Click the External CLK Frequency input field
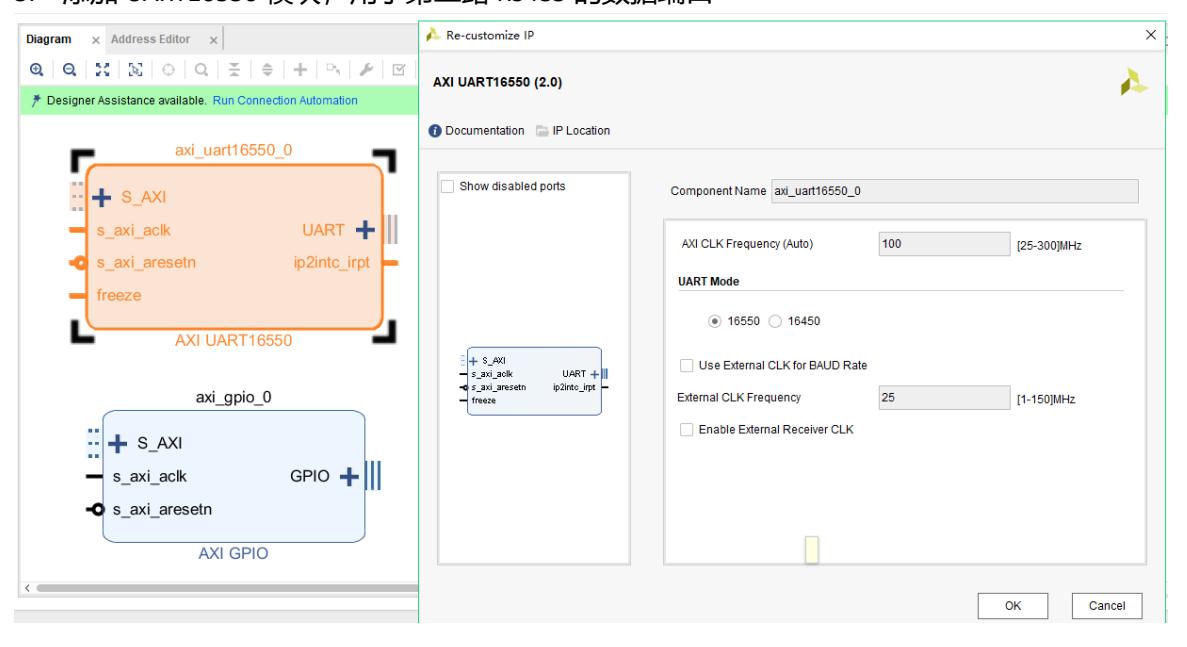 tap(941, 397)
